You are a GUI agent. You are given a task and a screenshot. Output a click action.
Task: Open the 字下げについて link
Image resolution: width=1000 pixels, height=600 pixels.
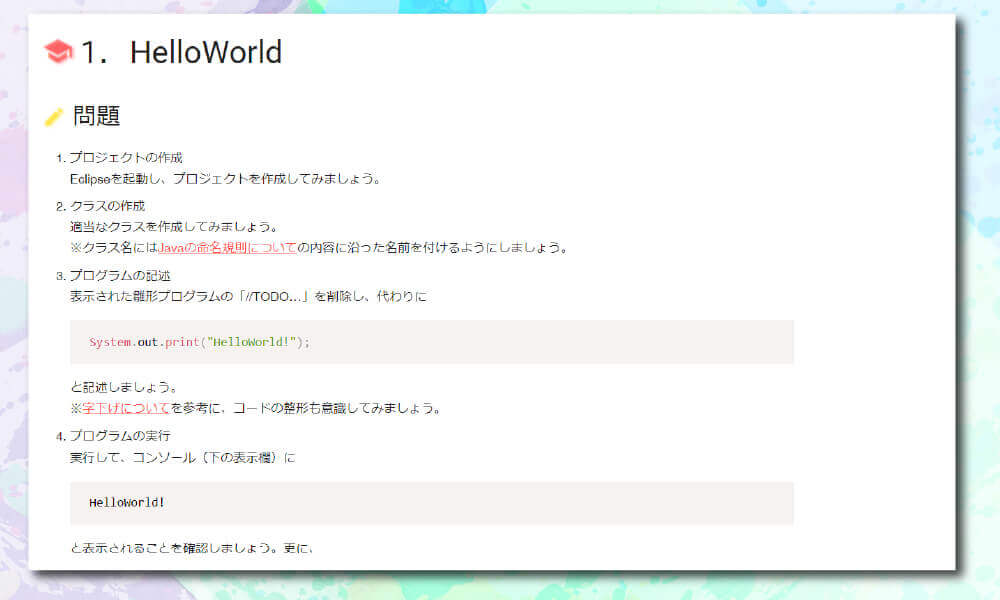[126, 408]
